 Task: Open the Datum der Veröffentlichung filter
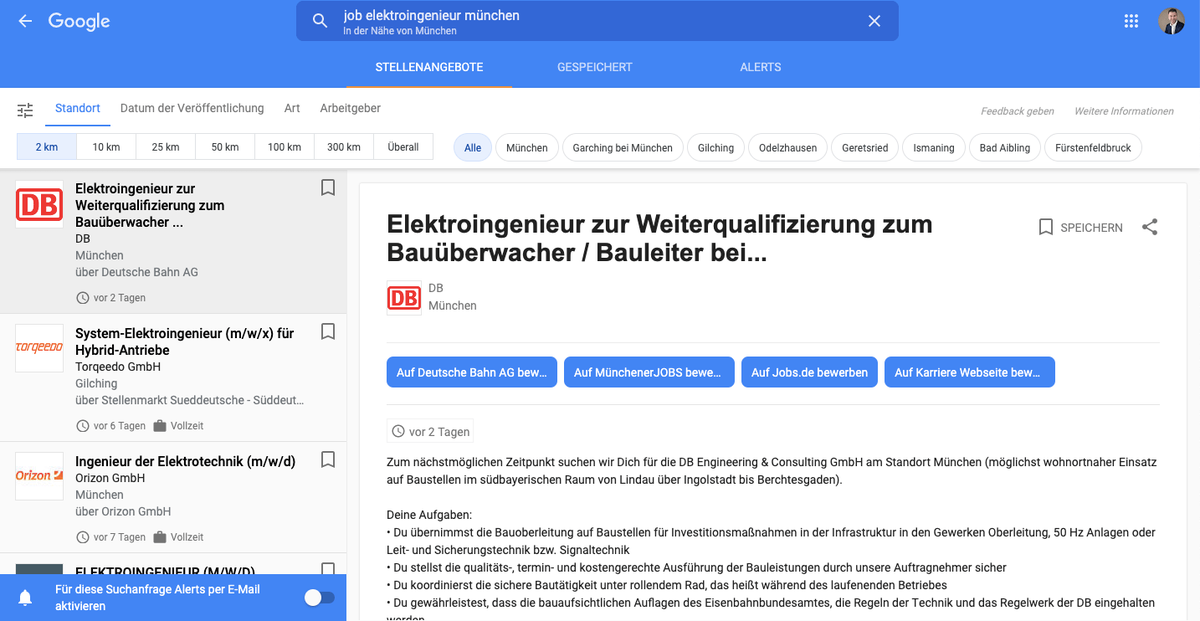192,108
